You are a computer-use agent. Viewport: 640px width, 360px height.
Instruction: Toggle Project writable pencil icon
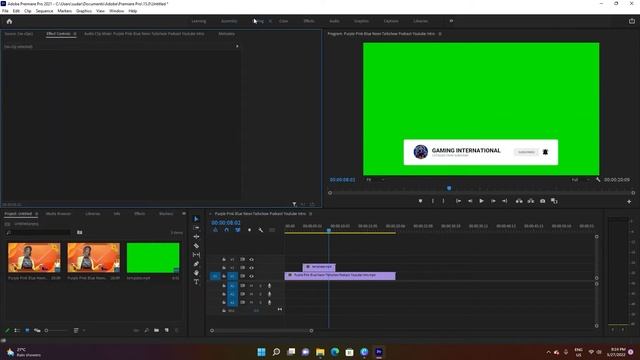coord(7,330)
